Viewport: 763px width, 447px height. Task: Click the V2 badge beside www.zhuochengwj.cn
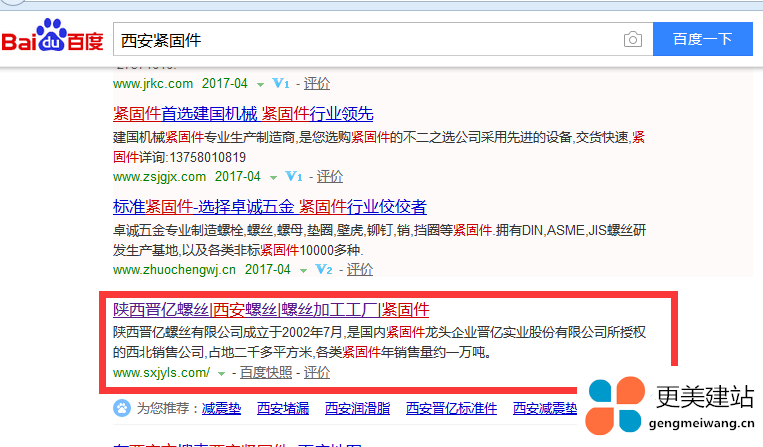click(324, 269)
